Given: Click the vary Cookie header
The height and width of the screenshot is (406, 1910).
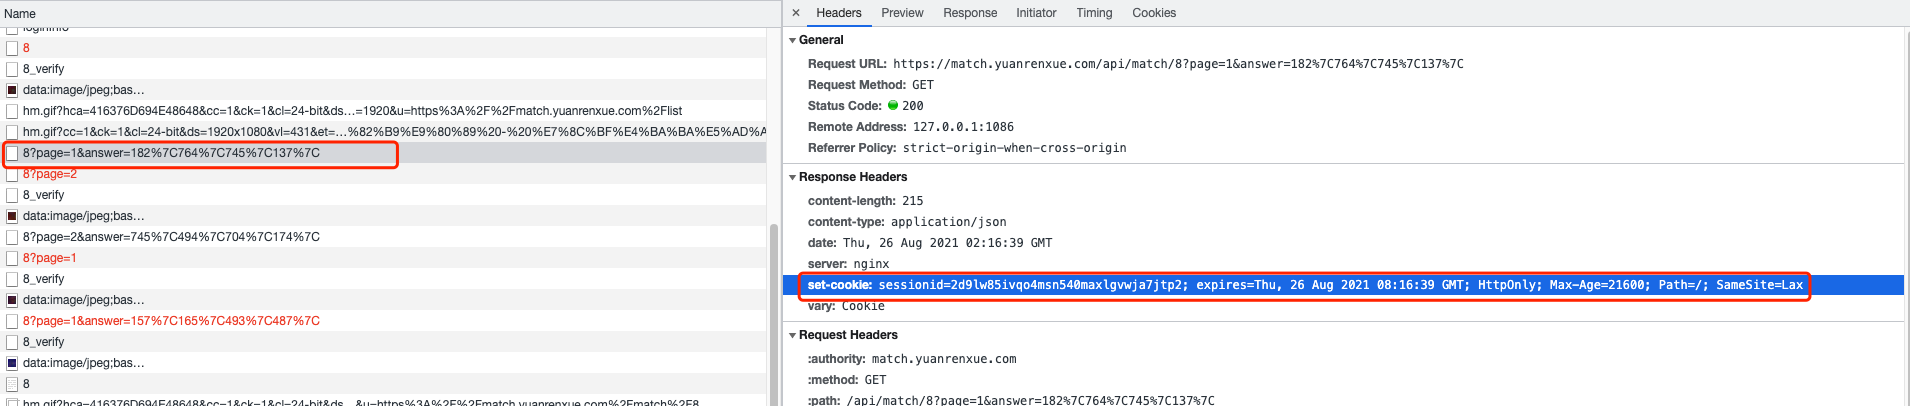Looking at the screenshot, I should tap(846, 306).
